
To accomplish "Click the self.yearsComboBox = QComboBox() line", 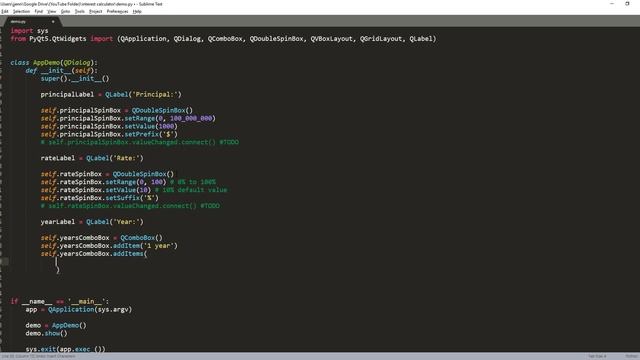I will (x=101, y=238).
